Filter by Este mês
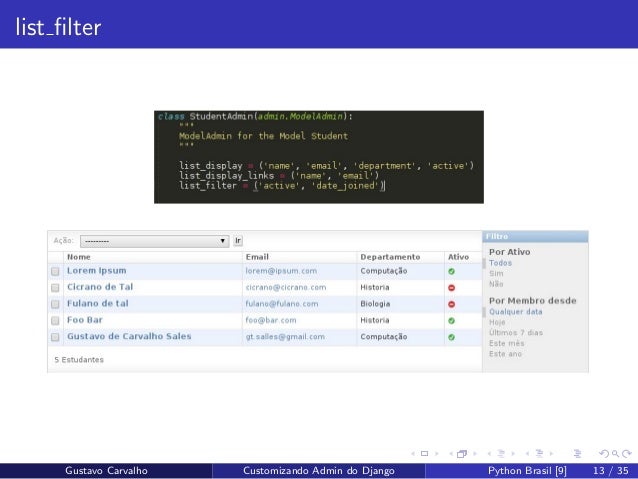Screen dimensions: 638x479 507,343
